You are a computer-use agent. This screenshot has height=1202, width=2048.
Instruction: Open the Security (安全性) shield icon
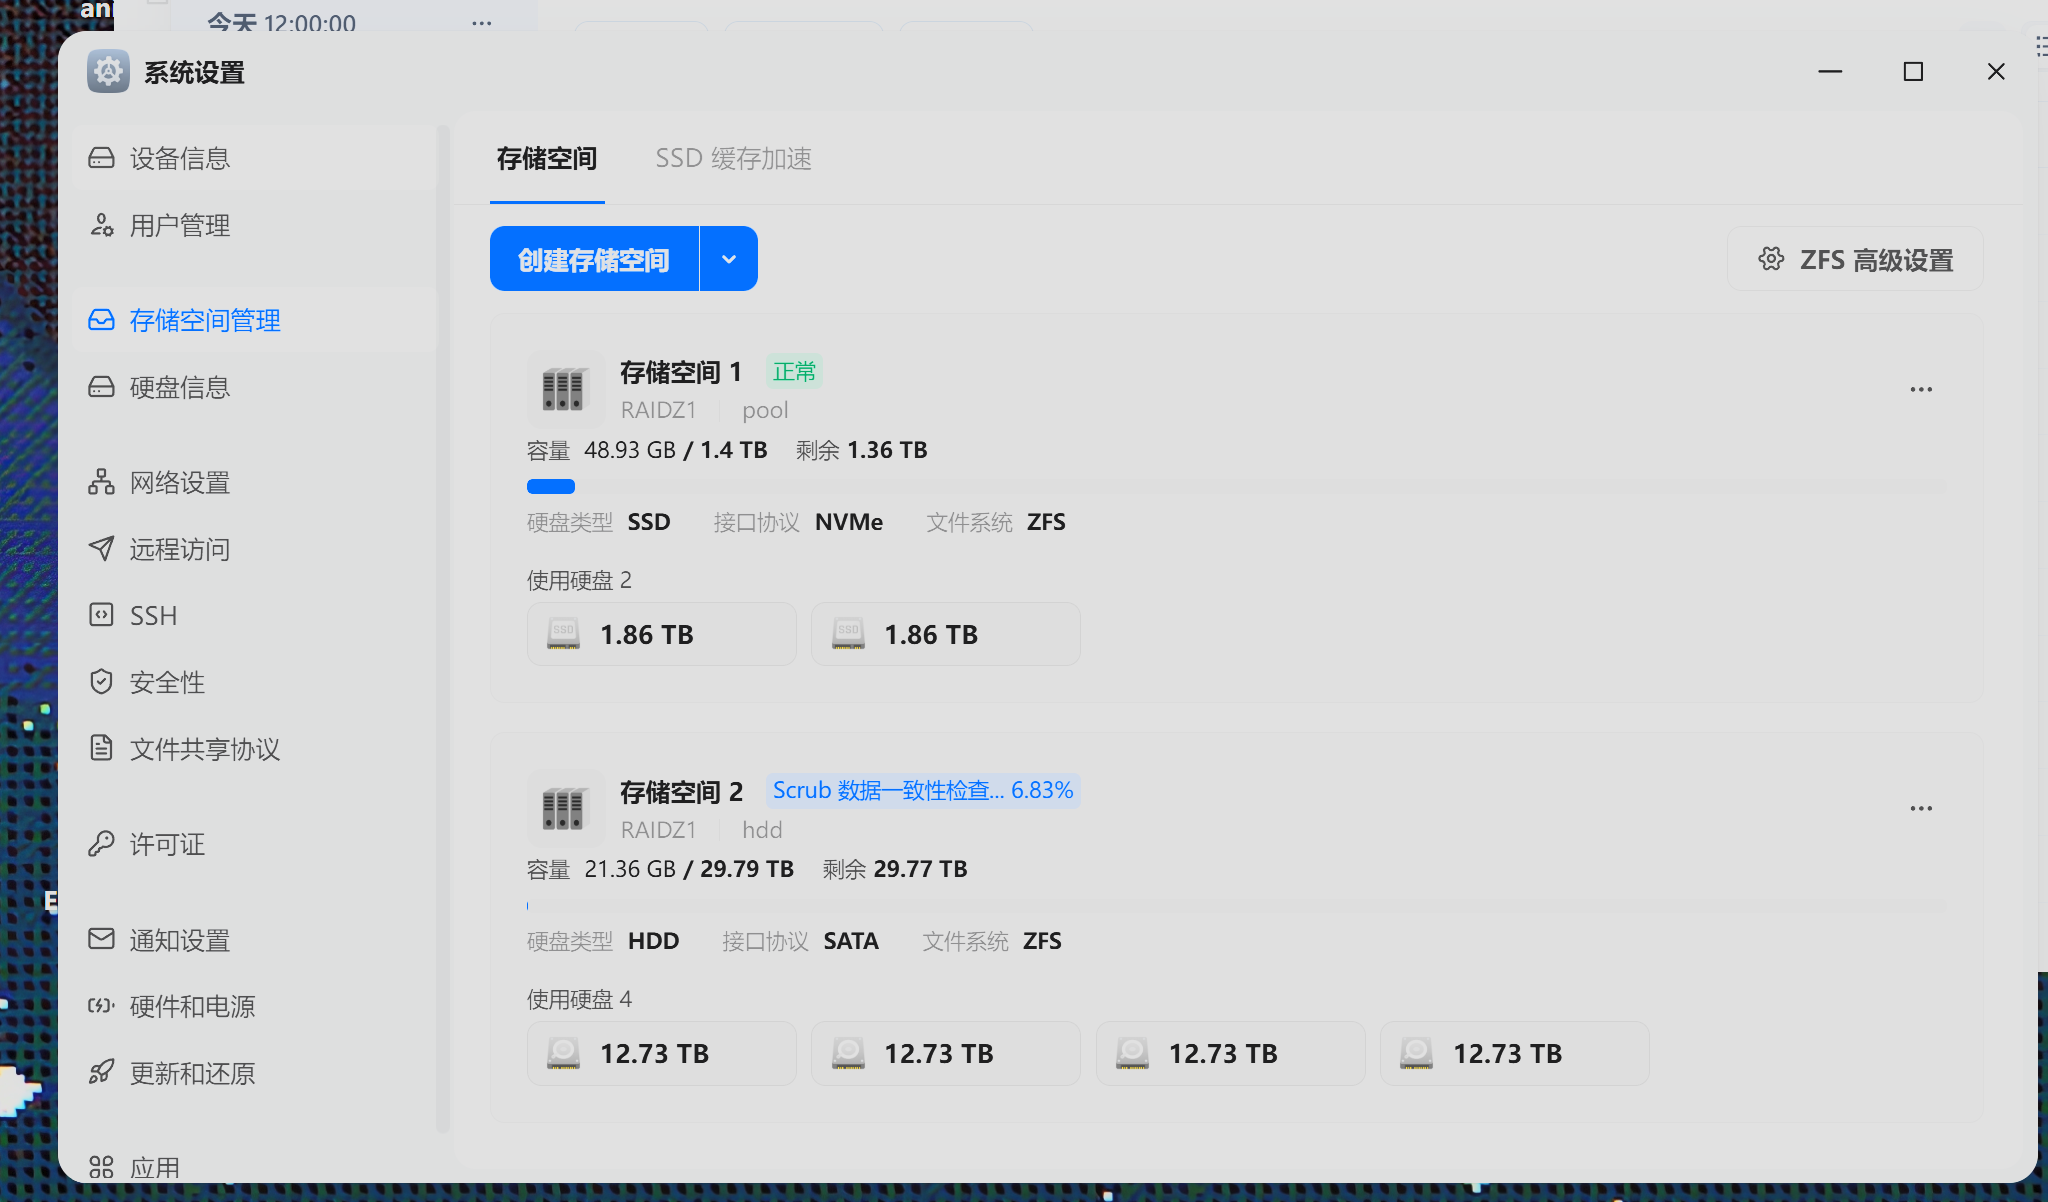(101, 682)
